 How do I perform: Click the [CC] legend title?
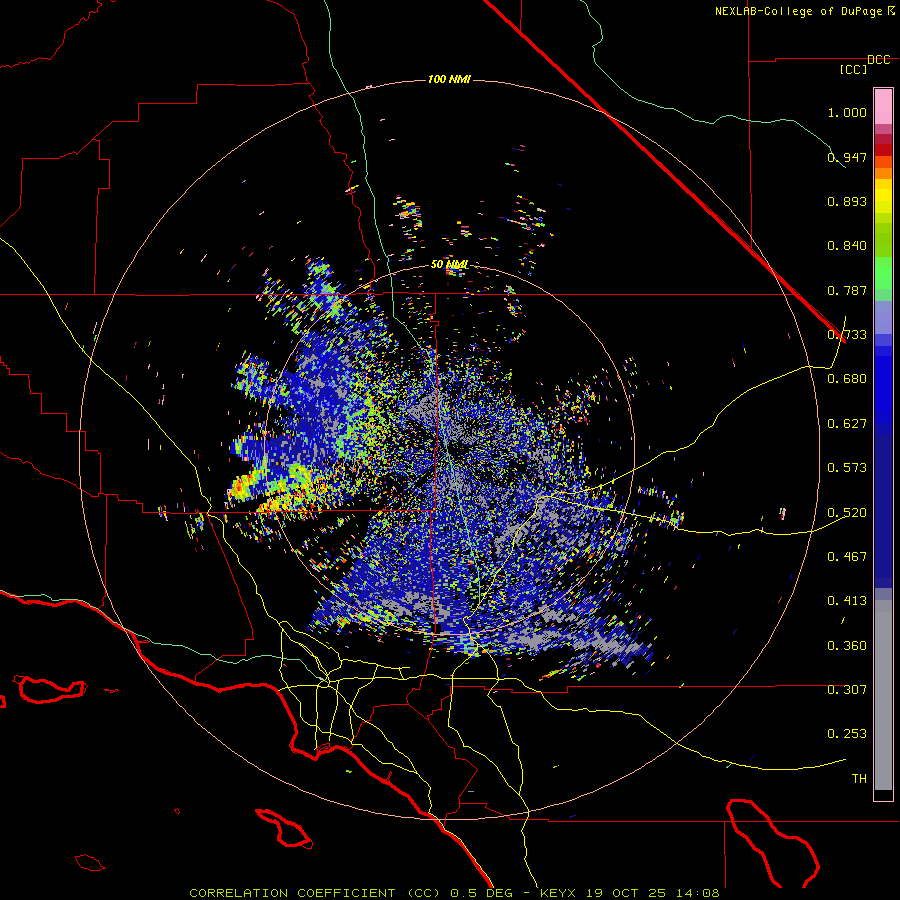pos(854,69)
